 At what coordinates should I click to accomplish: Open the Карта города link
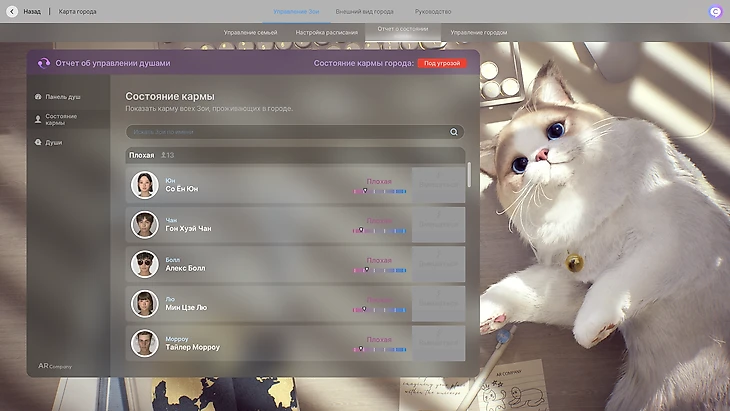(78, 11)
